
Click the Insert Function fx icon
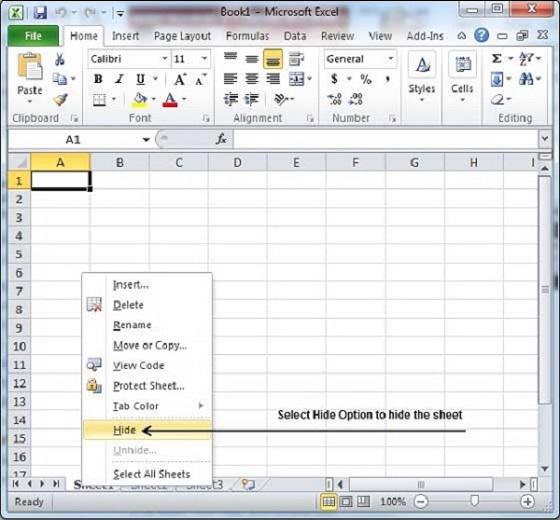[x=221, y=139]
